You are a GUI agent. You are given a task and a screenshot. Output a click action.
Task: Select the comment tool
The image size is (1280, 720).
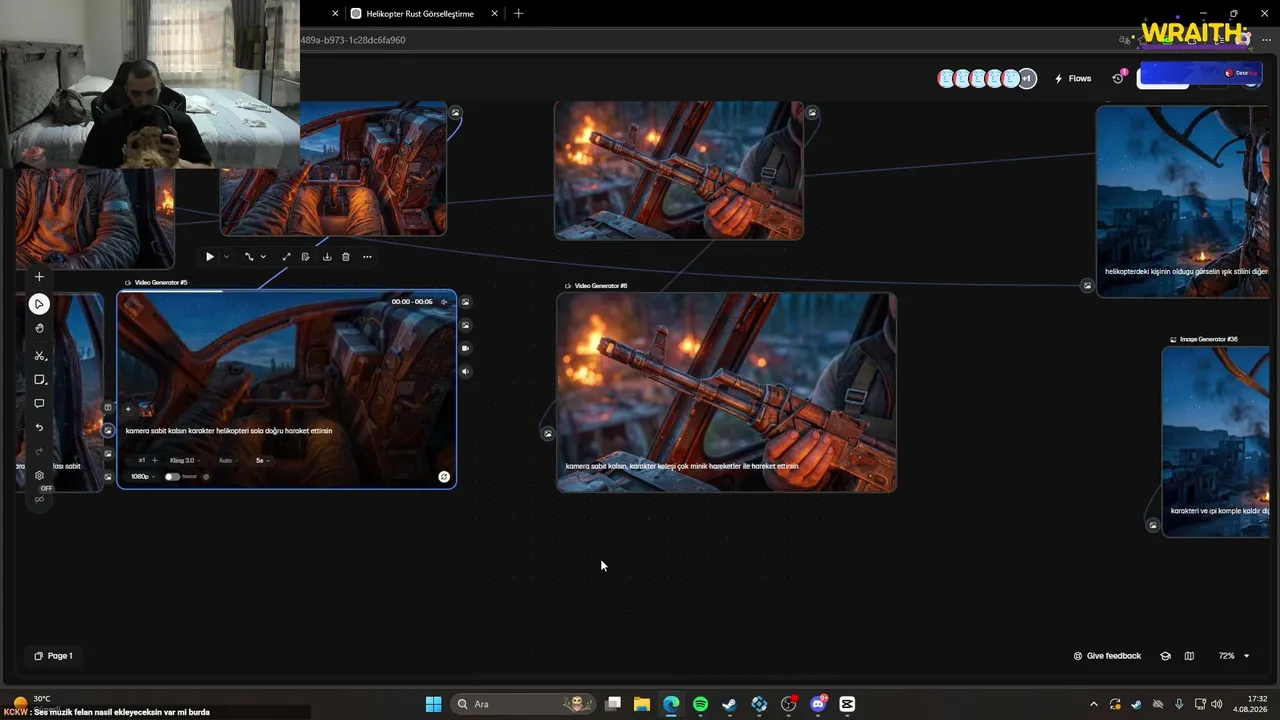coord(39,404)
